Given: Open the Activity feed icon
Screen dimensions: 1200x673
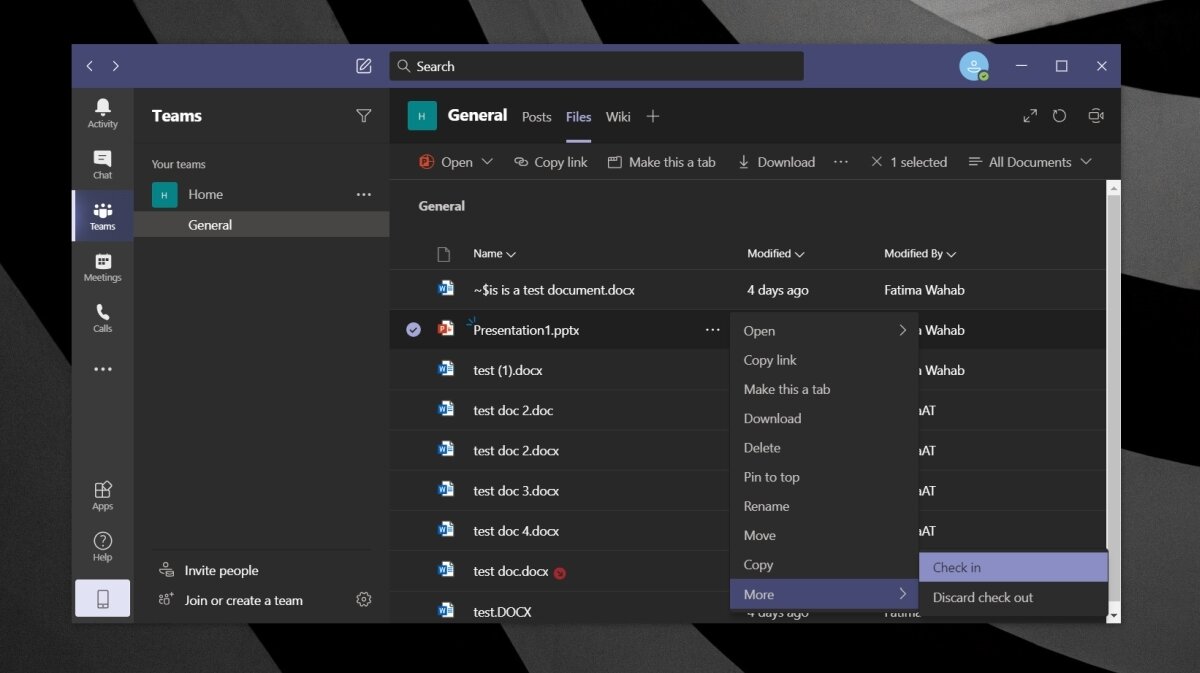Looking at the screenshot, I should (x=102, y=113).
